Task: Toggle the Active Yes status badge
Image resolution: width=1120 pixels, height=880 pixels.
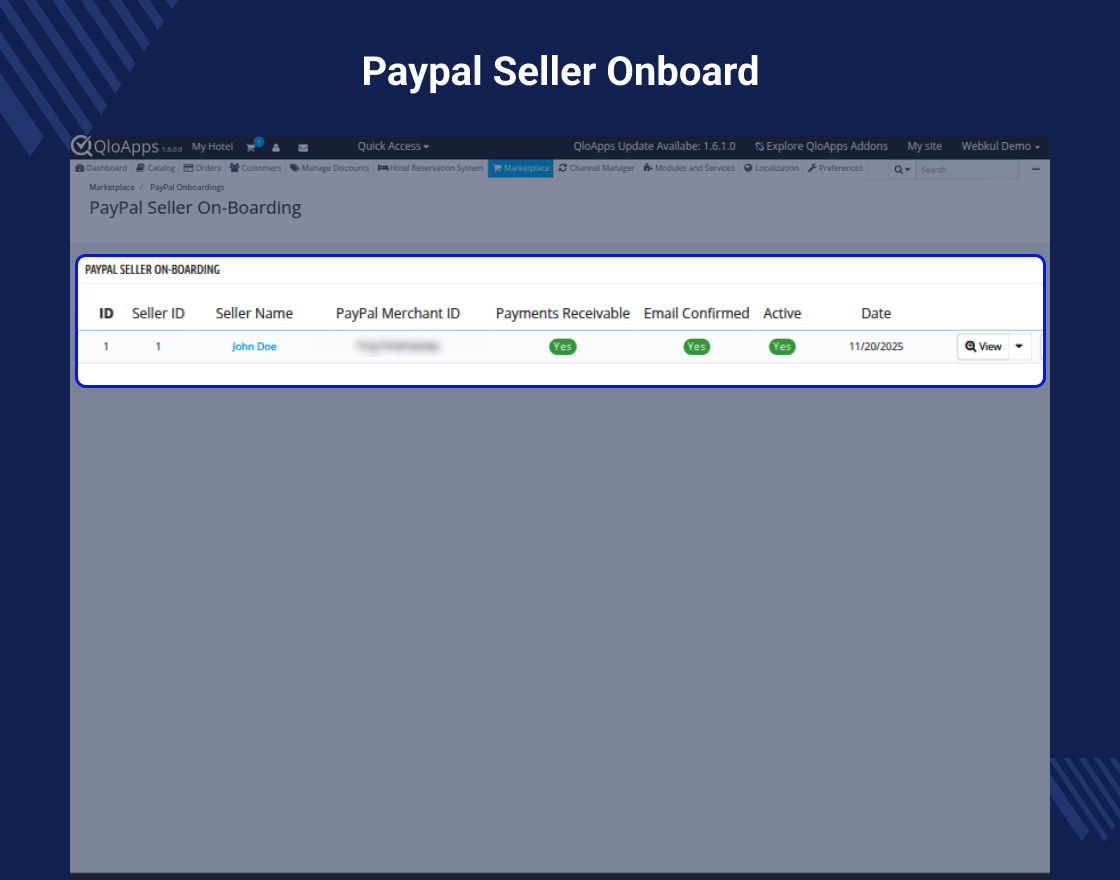Action: (x=782, y=347)
